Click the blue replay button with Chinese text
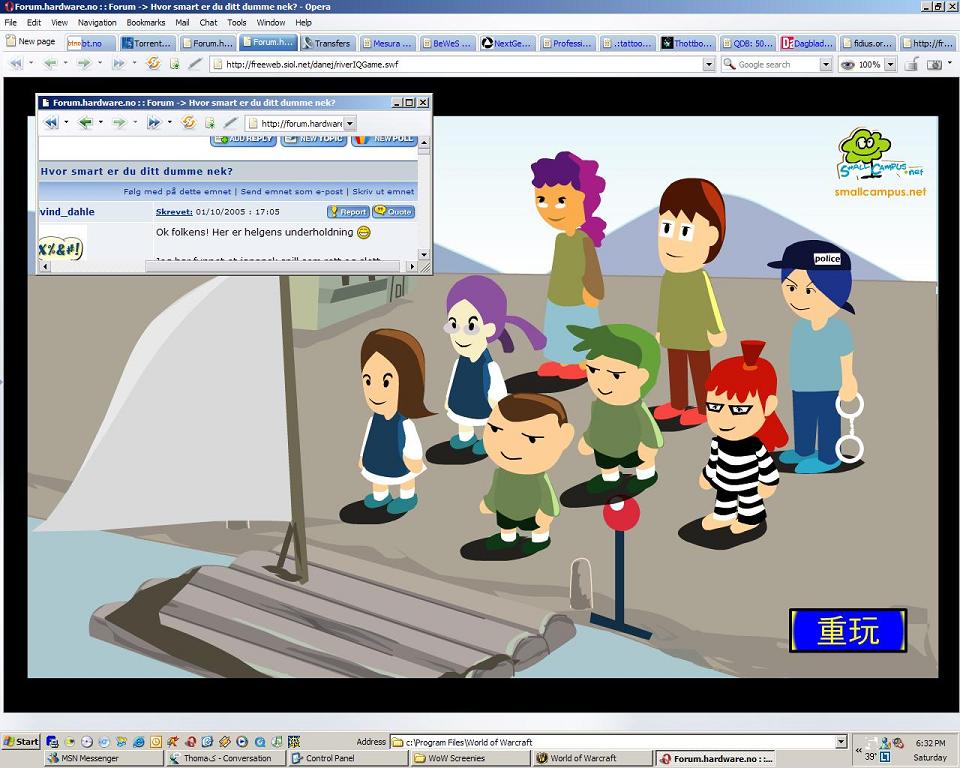This screenshot has height=768, width=960. pyautogui.click(x=848, y=630)
